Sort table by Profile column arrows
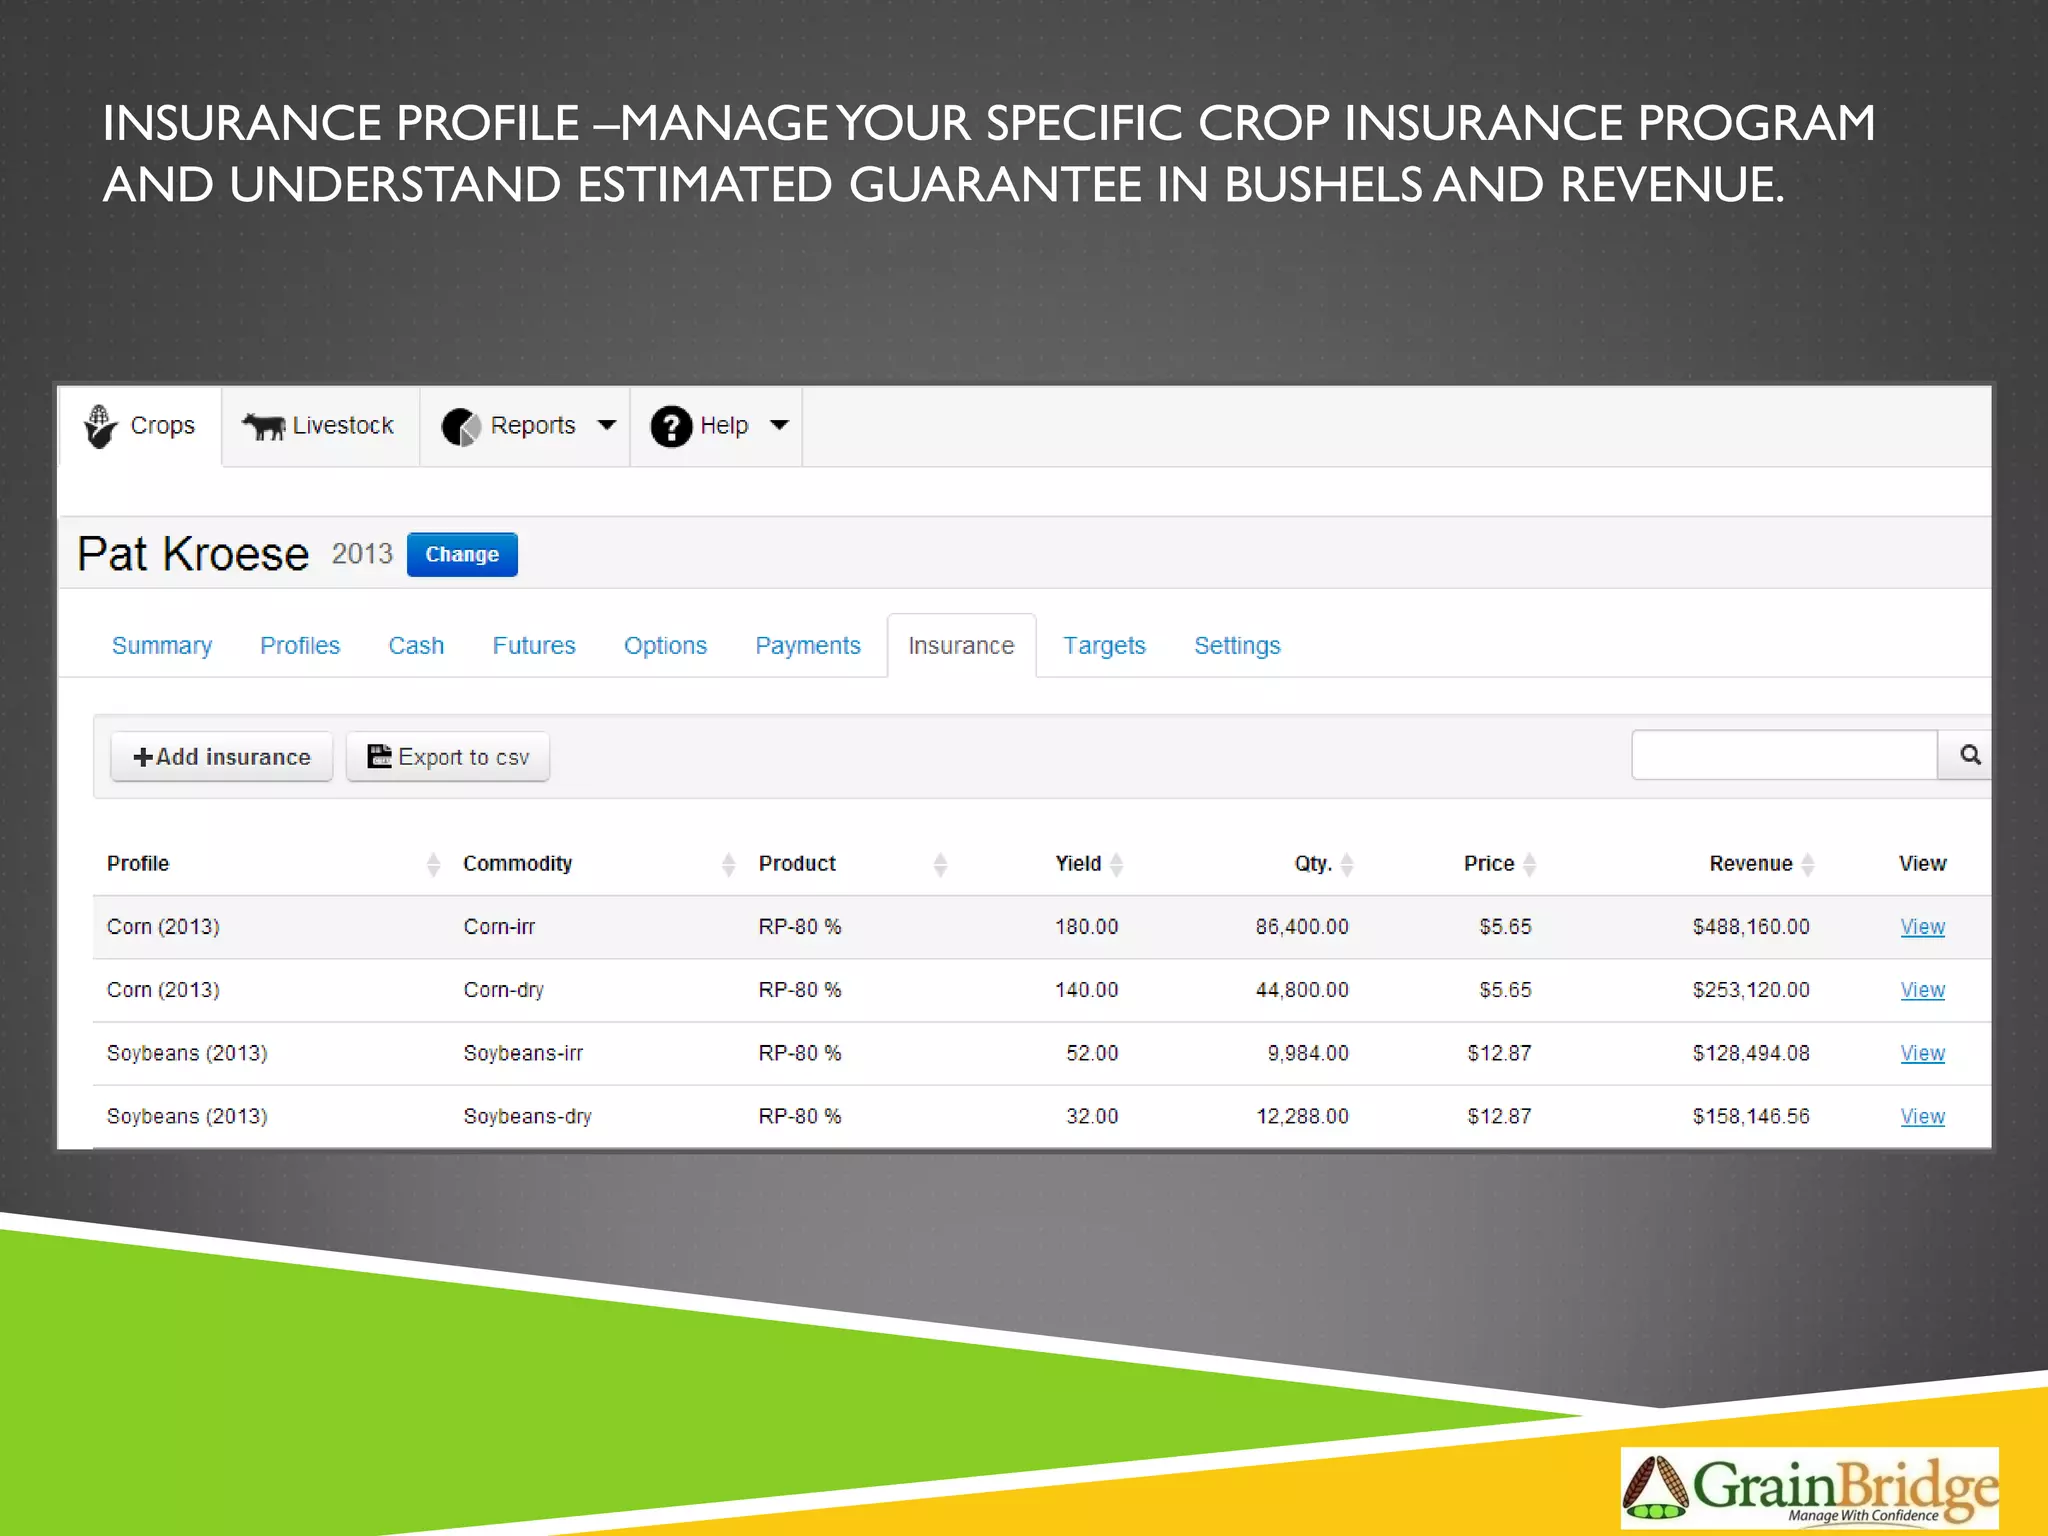 [x=433, y=864]
